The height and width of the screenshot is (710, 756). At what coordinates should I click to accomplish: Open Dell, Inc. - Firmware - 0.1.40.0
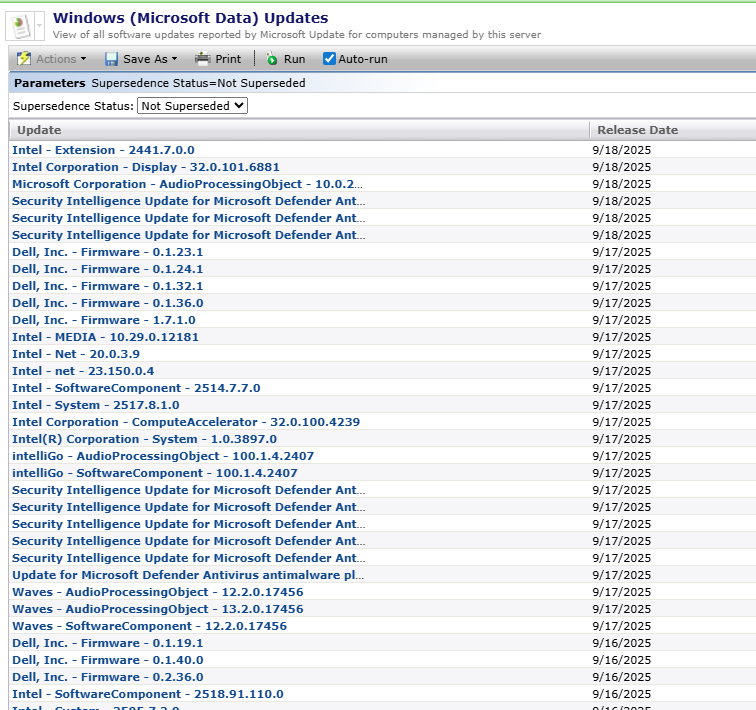point(108,660)
